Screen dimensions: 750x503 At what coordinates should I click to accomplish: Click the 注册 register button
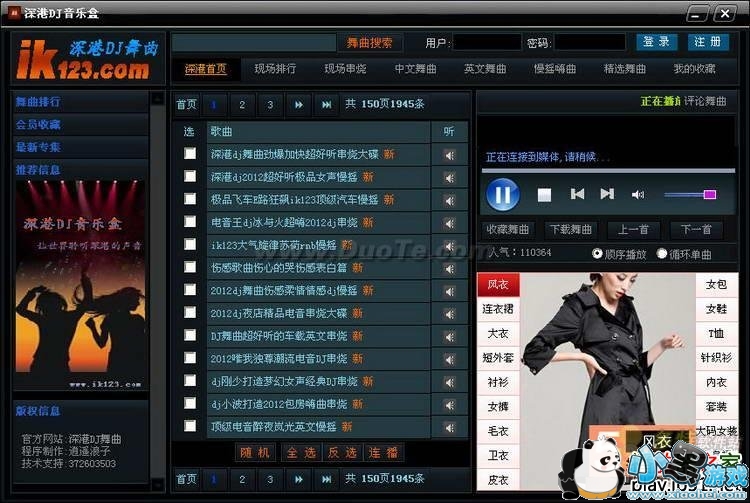(708, 42)
